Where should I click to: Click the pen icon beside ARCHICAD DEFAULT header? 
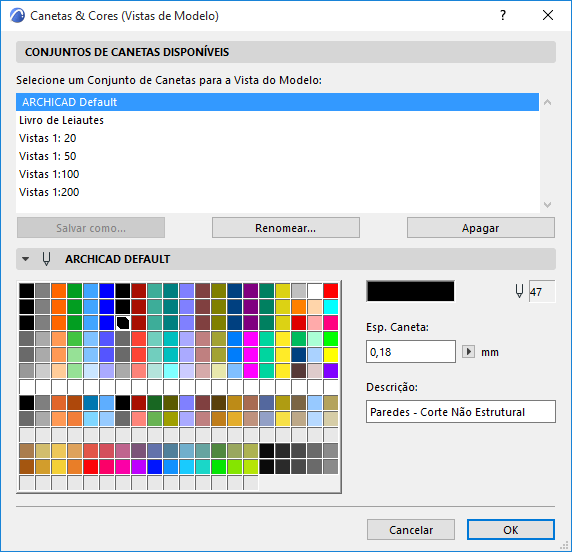(x=46, y=259)
